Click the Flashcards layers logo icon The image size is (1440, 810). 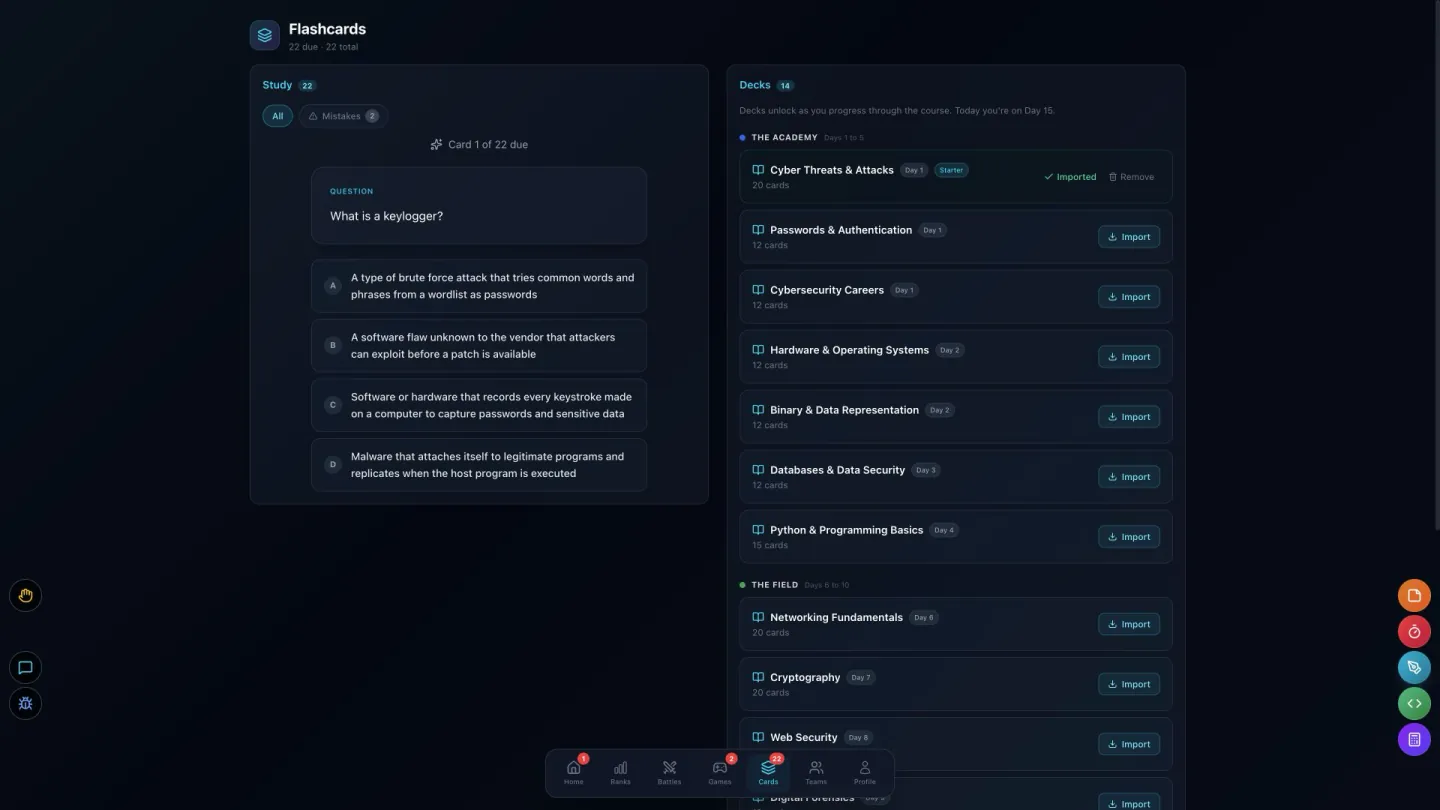pos(265,35)
